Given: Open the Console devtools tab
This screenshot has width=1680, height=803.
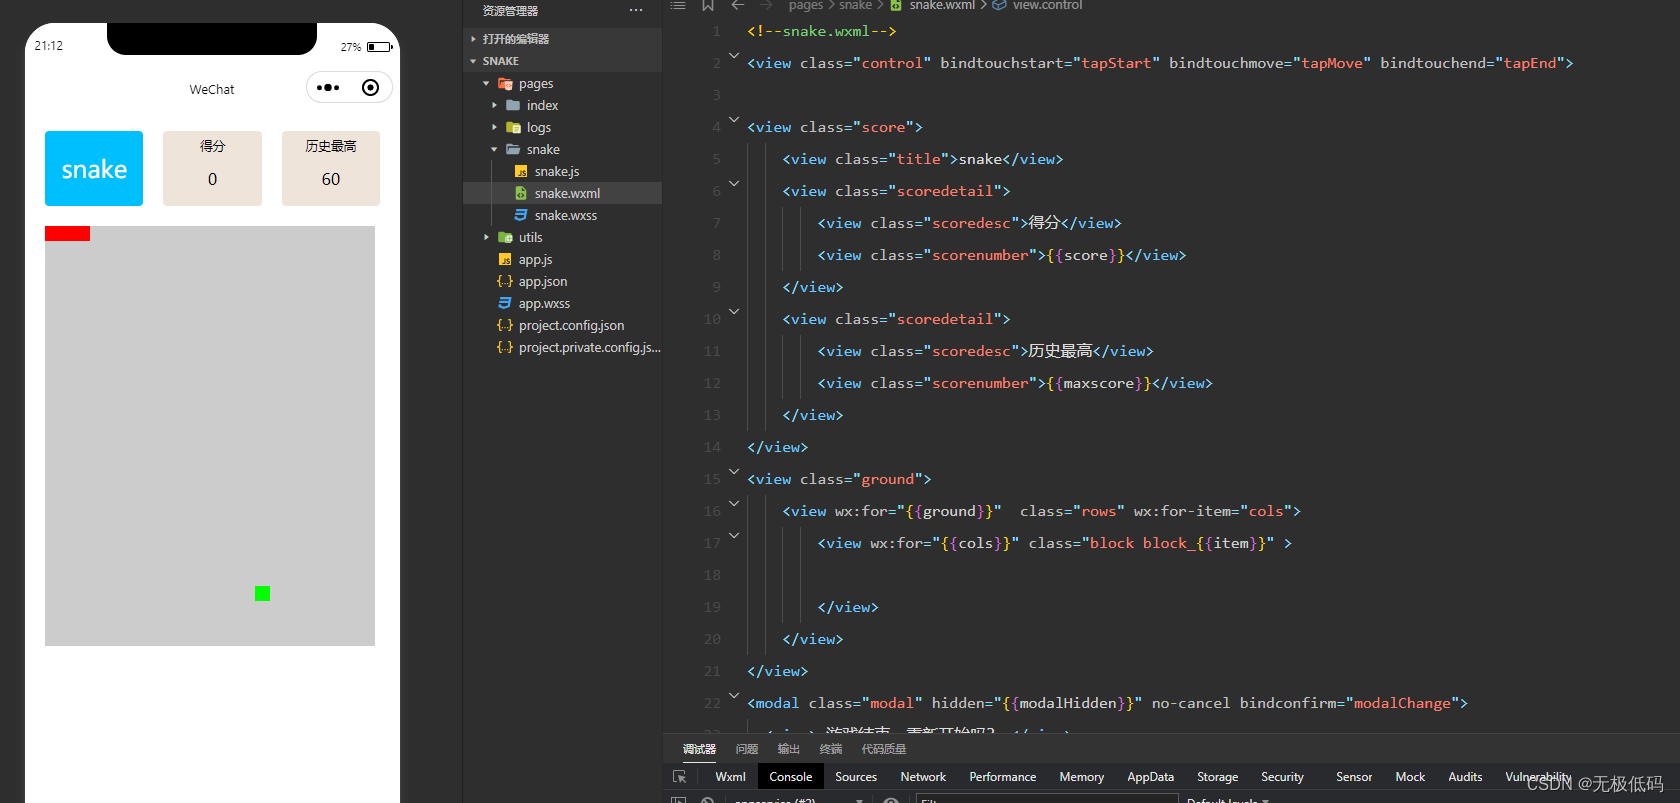Looking at the screenshot, I should click(790, 777).
